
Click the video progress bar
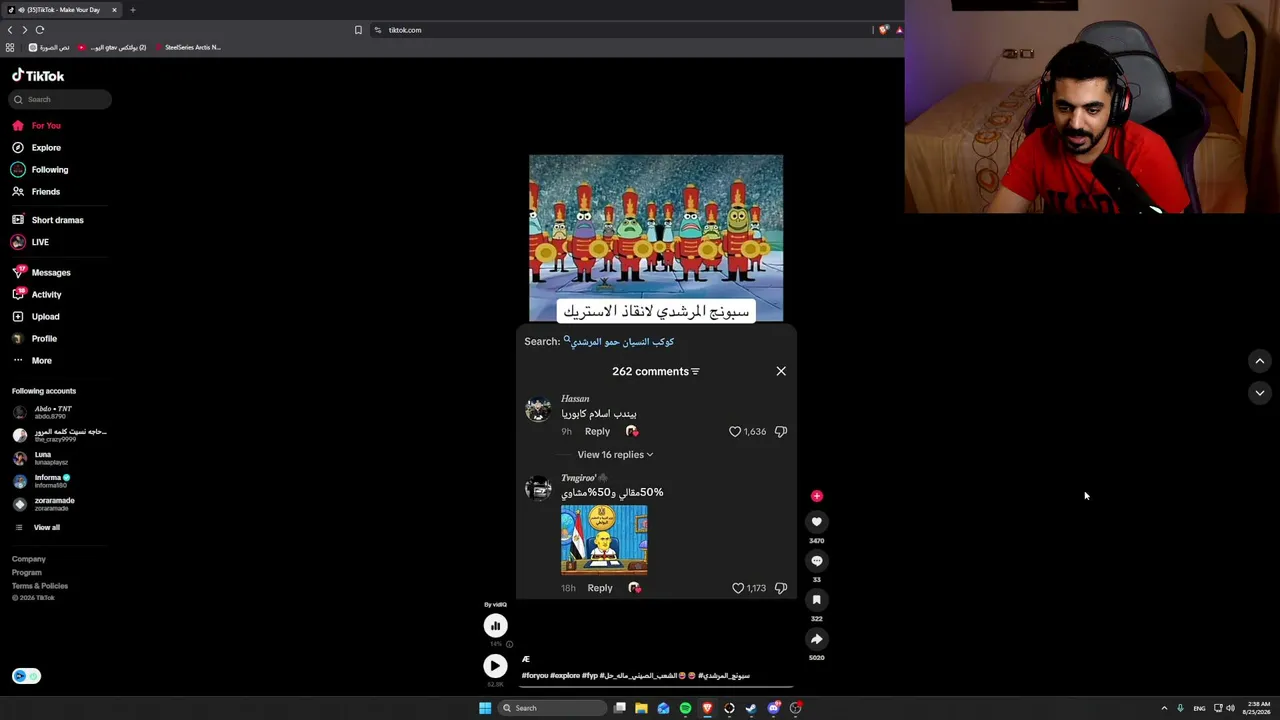coord(657,687)
